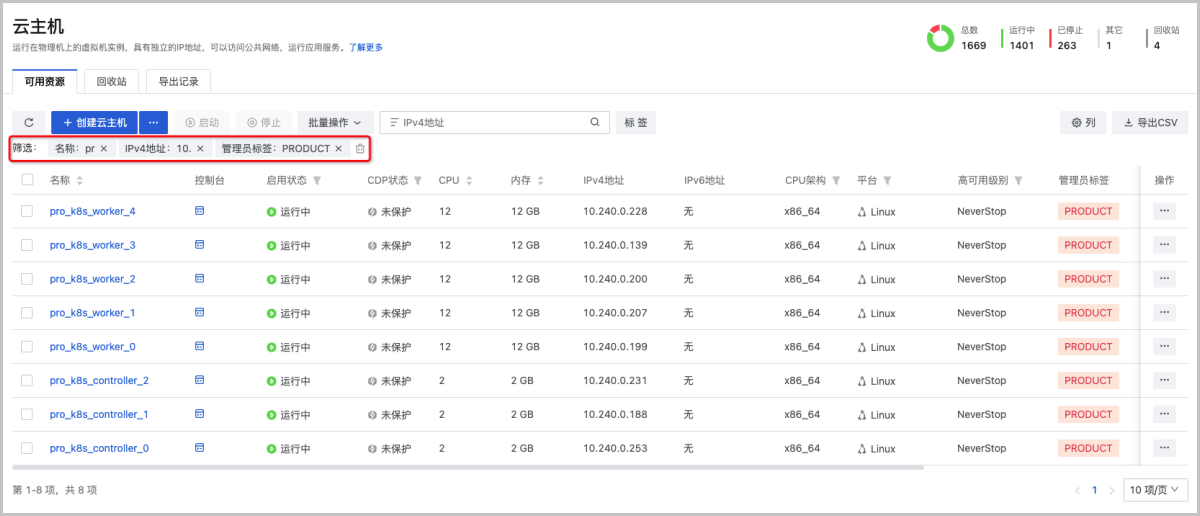Sort by name column arrows
This screenshot has height=516, width=1200.
pyautogui.click(x=80, y=181)
